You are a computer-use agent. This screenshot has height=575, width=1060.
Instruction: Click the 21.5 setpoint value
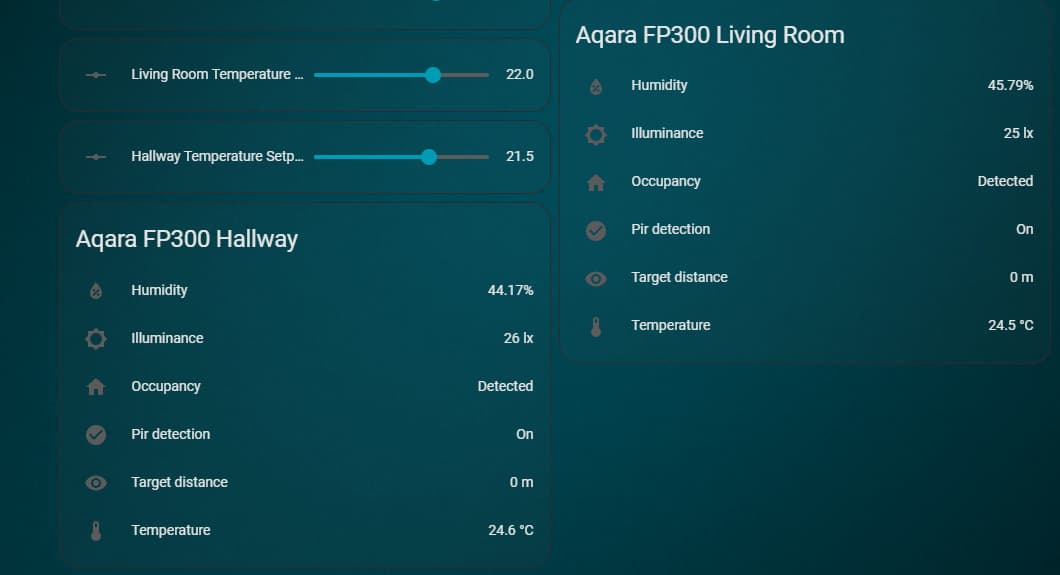coord(519,156)
